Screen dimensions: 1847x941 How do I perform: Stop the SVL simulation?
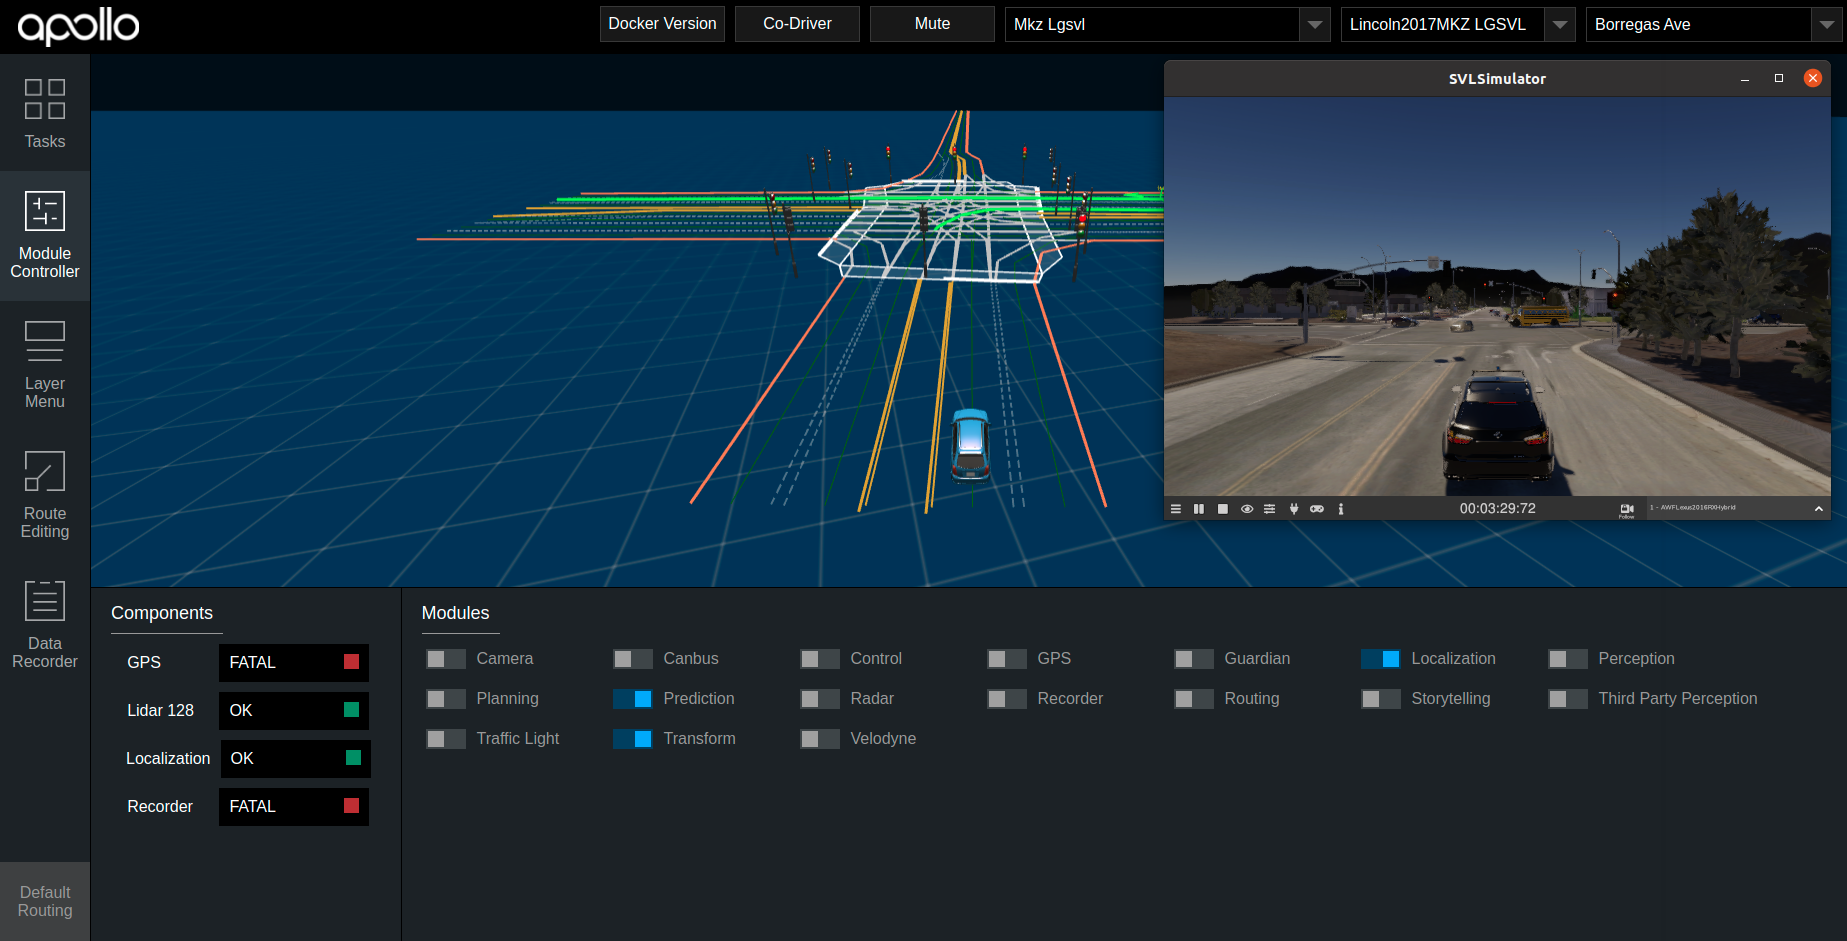(x=1222, y=509)
